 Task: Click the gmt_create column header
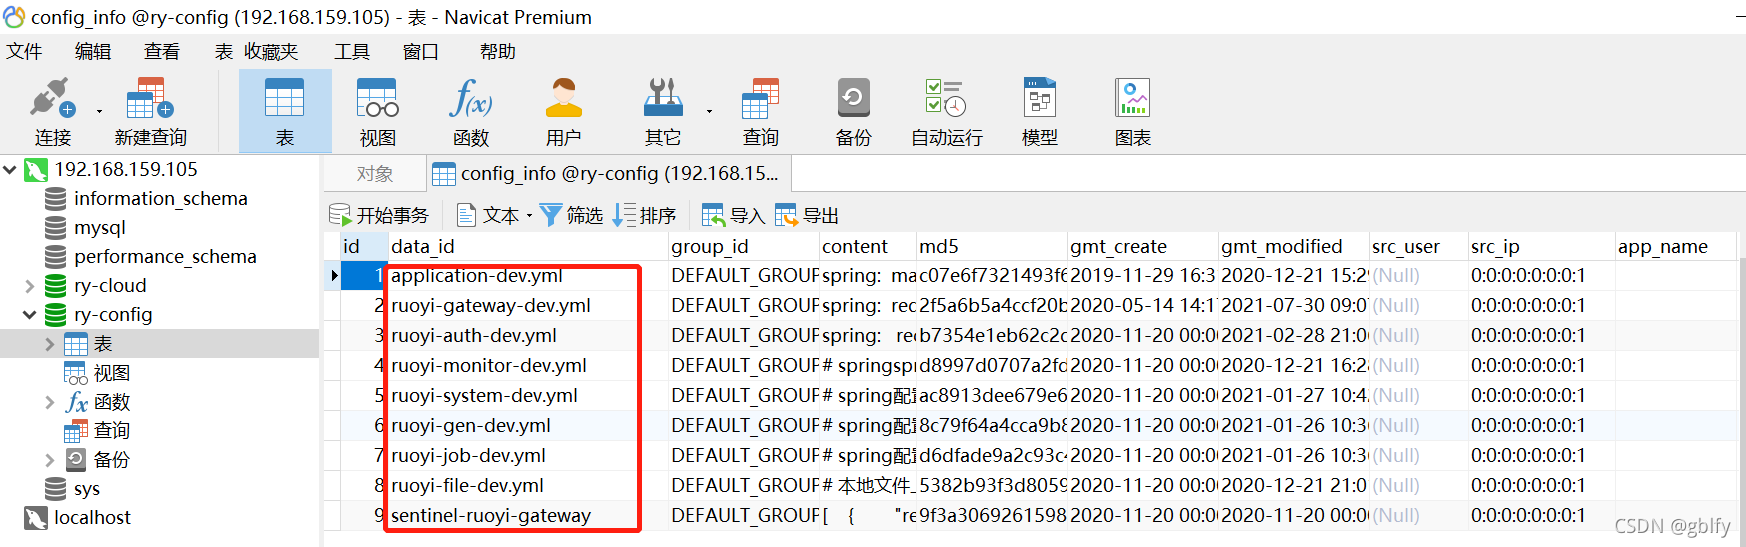1142,247
